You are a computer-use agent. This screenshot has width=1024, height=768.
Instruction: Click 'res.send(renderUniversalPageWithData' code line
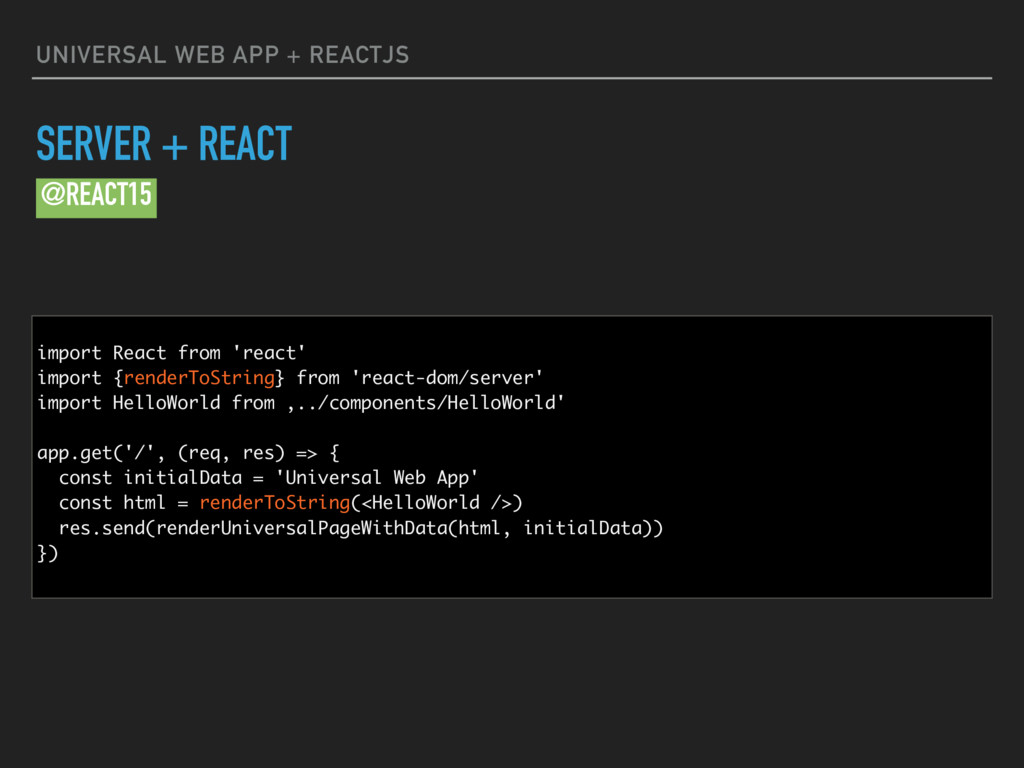point(360,528)
